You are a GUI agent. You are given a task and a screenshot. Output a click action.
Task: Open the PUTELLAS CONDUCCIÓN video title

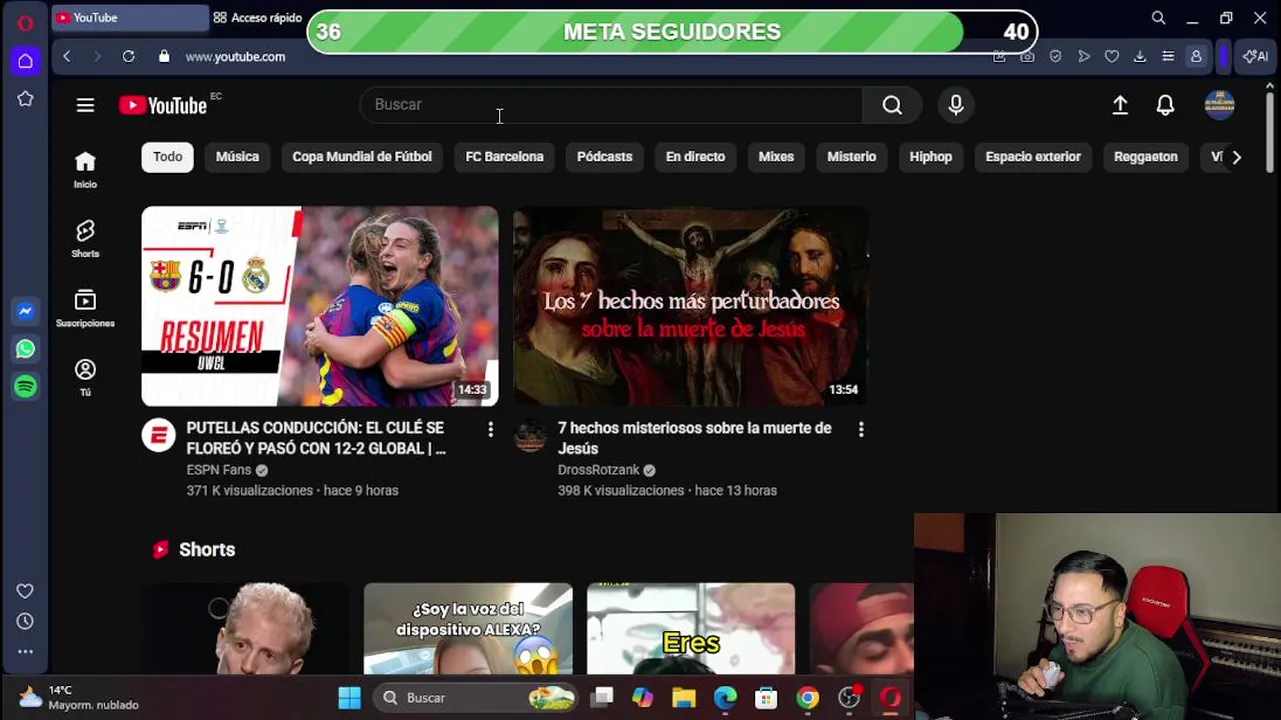(x=316, y=438)
